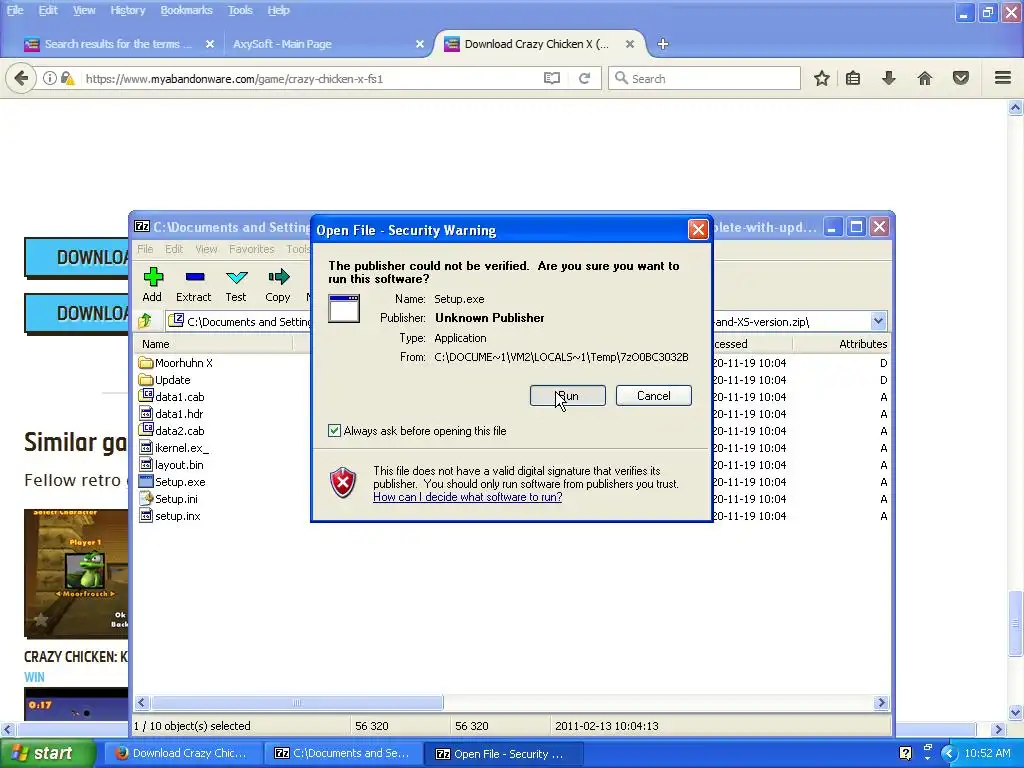Open Firefox Bookmarks menu

[x=186, y=10]
